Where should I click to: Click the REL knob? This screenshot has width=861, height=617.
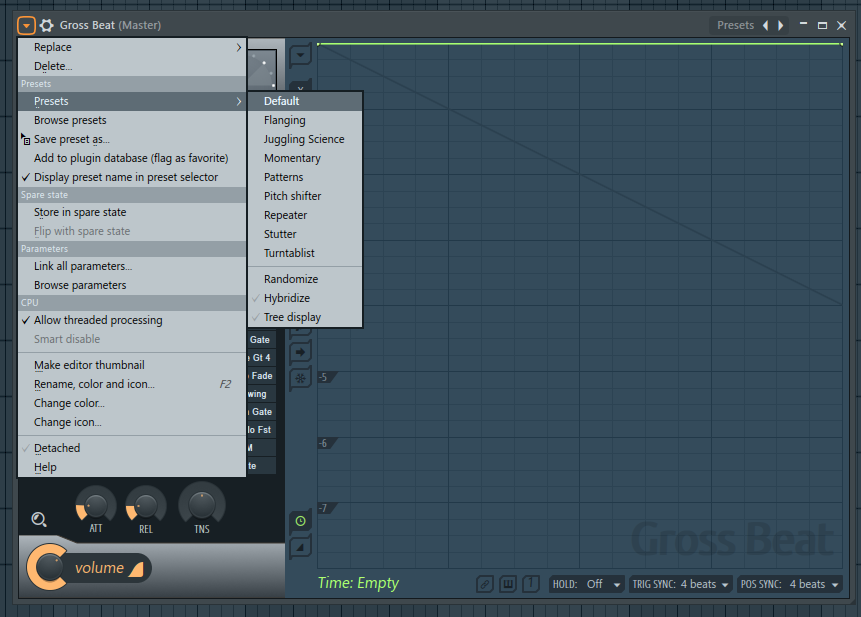click(146, 506)
